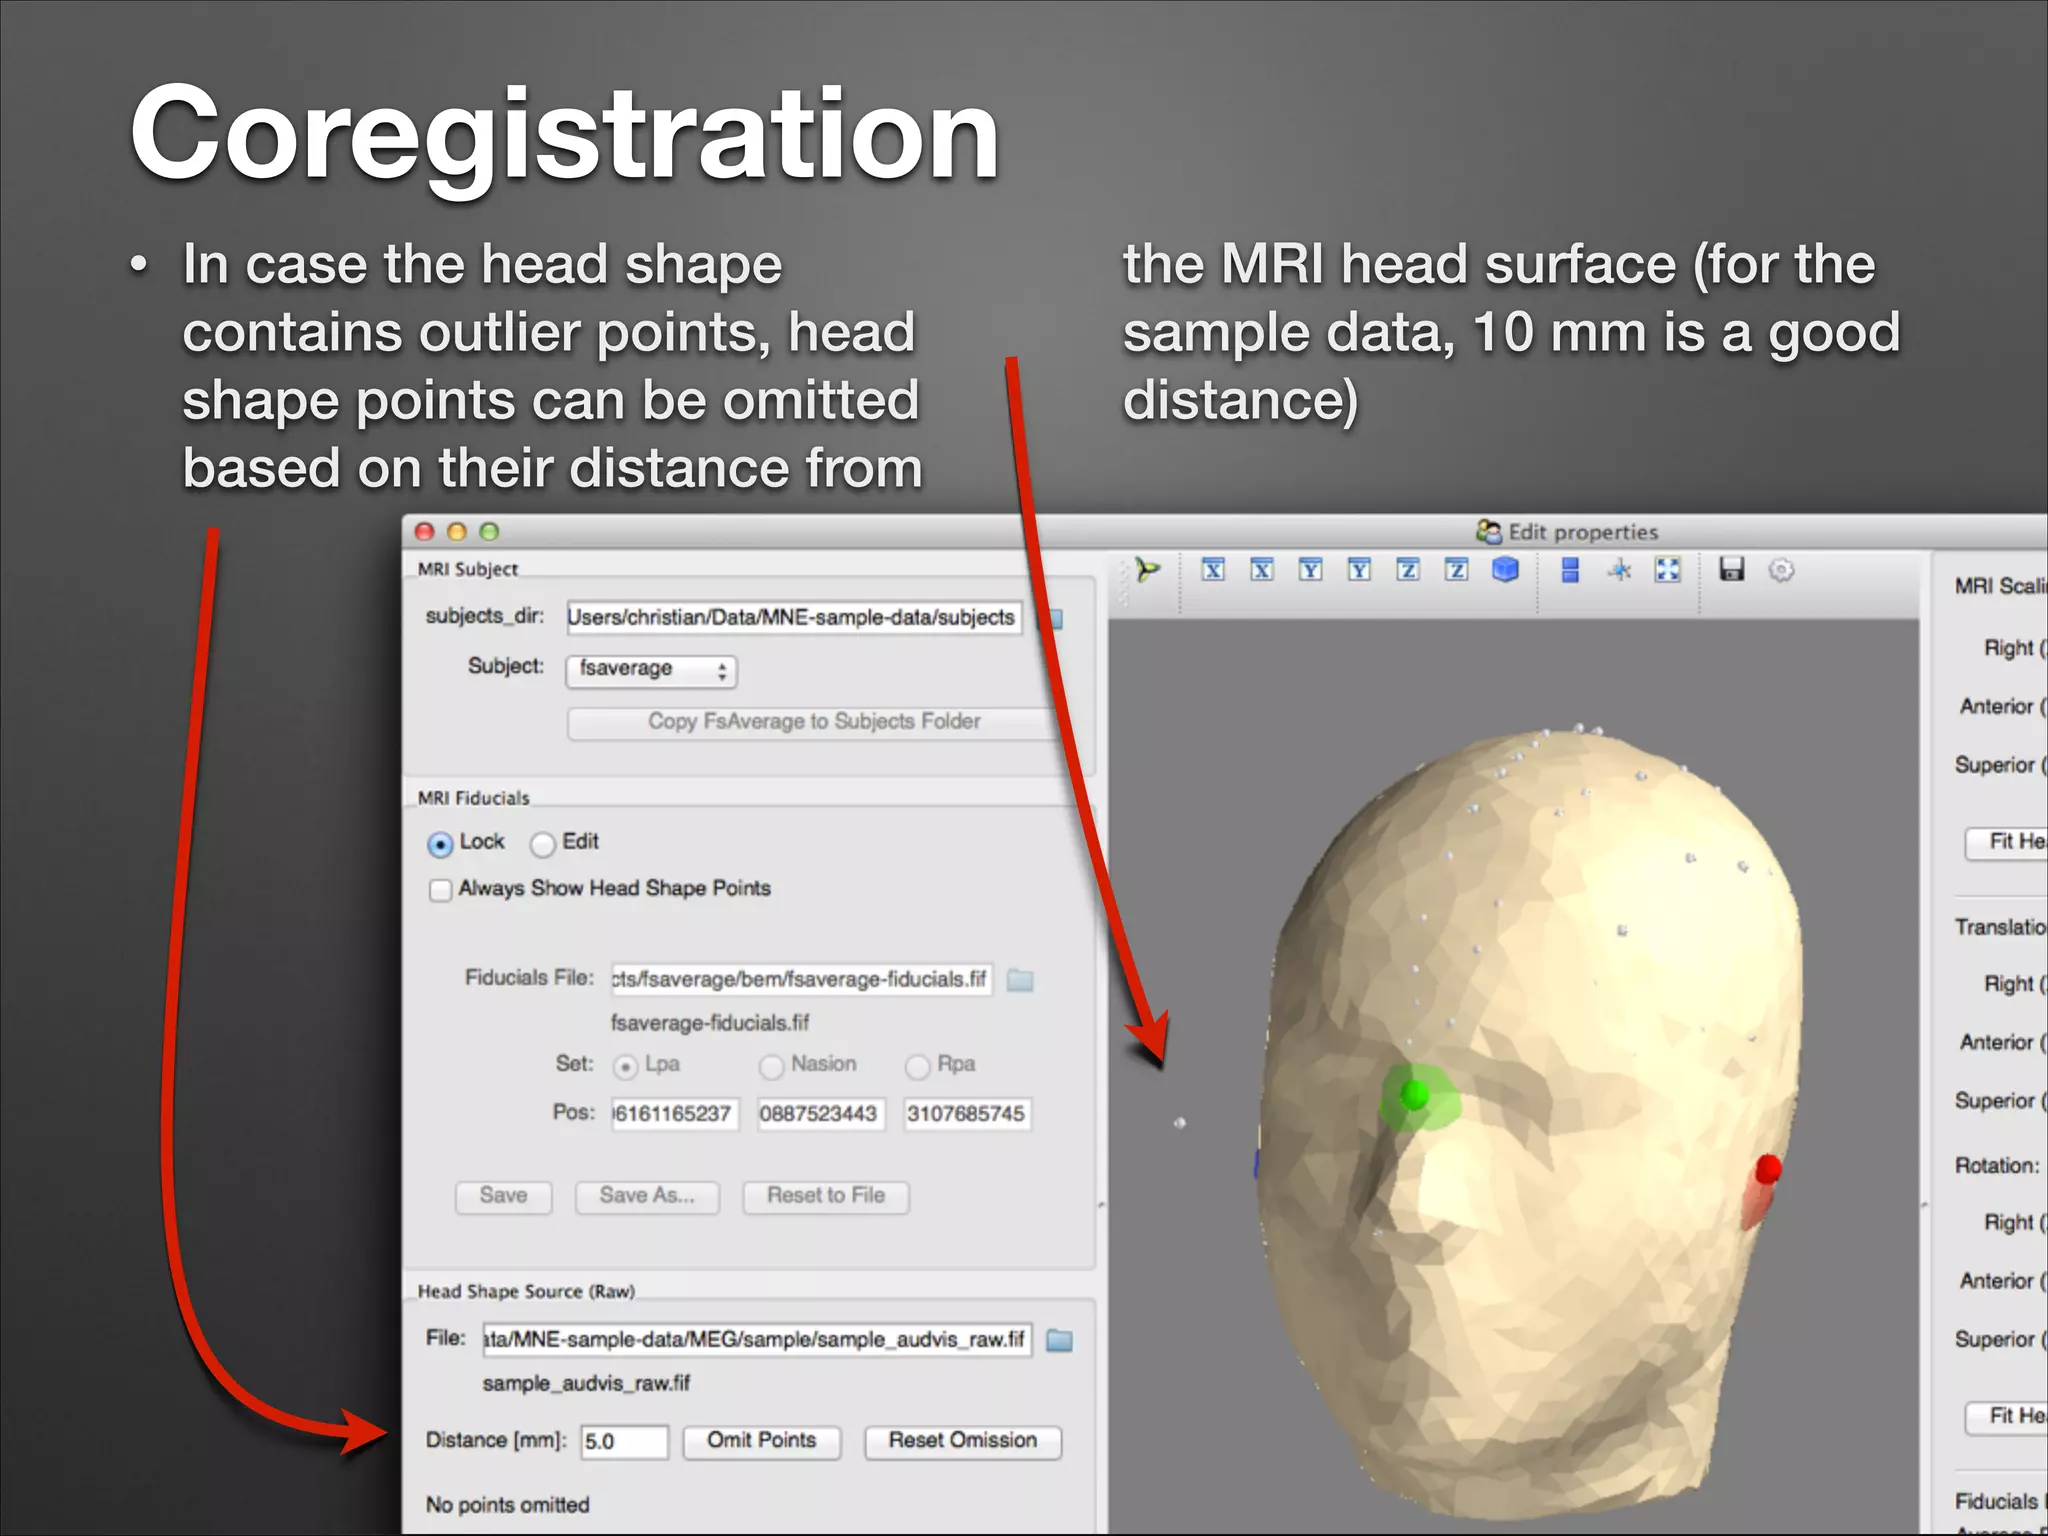Click the full screen scene icon
The image size is (2048, 1536).
pyautogui.click(x=1667, y=570)
